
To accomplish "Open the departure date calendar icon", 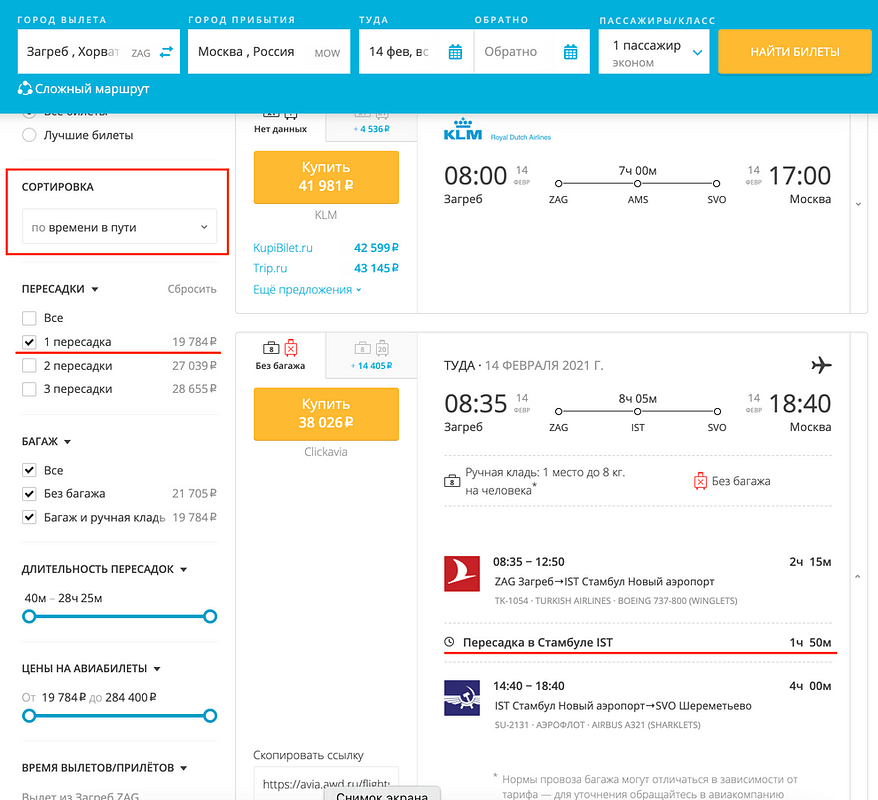I will point(455,52).
